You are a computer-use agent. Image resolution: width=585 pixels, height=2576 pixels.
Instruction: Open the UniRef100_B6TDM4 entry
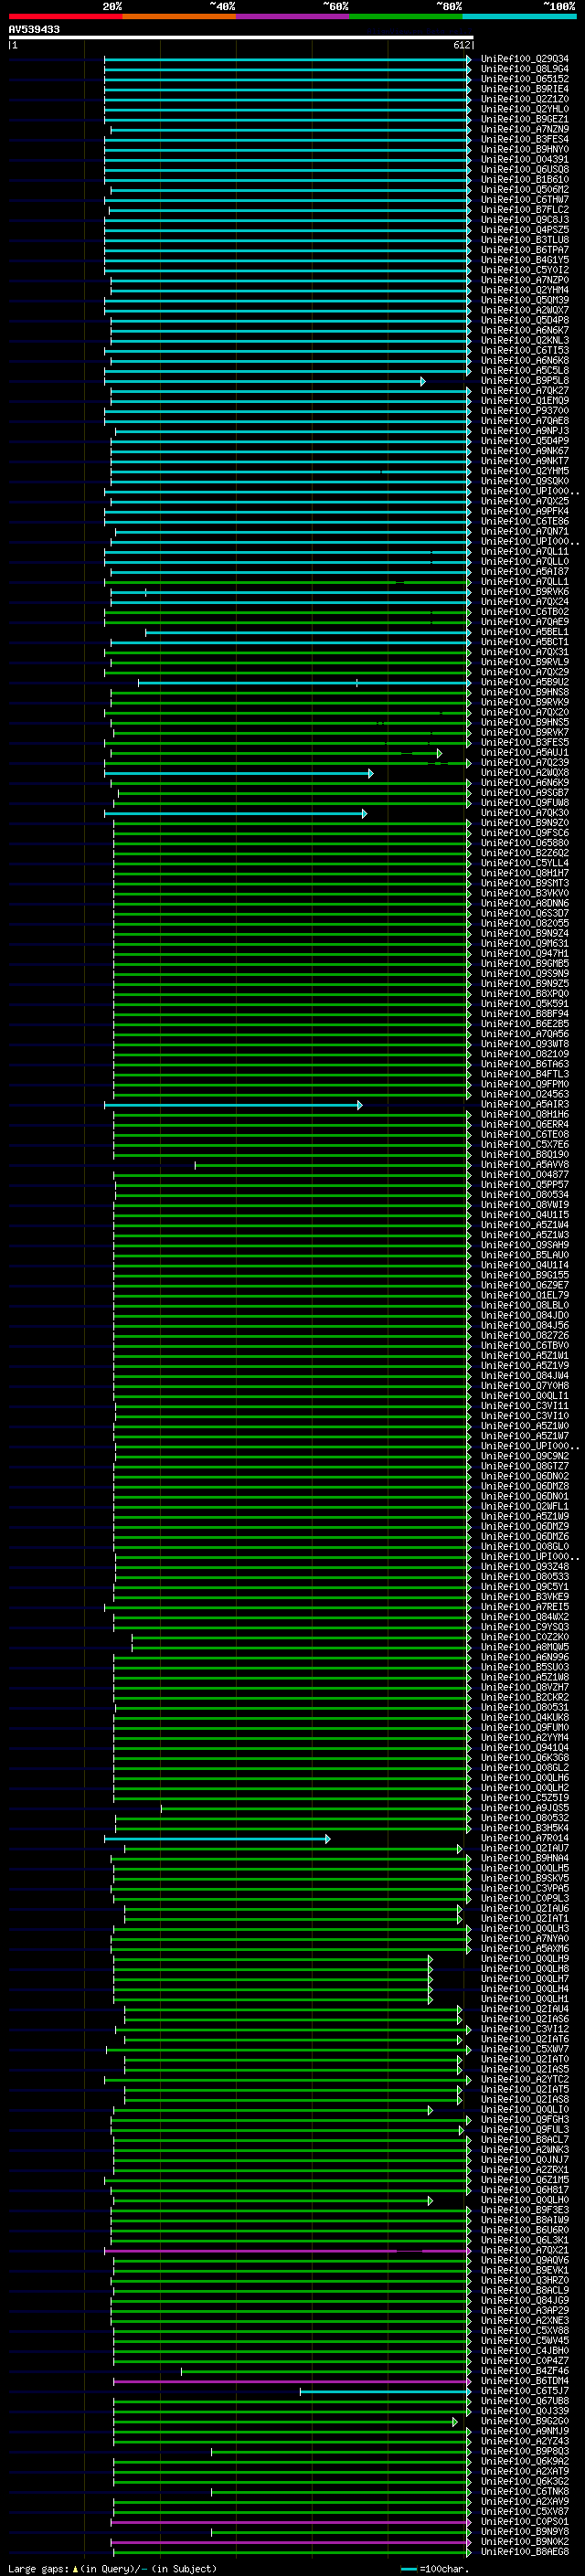click(x=524, y=2381)
